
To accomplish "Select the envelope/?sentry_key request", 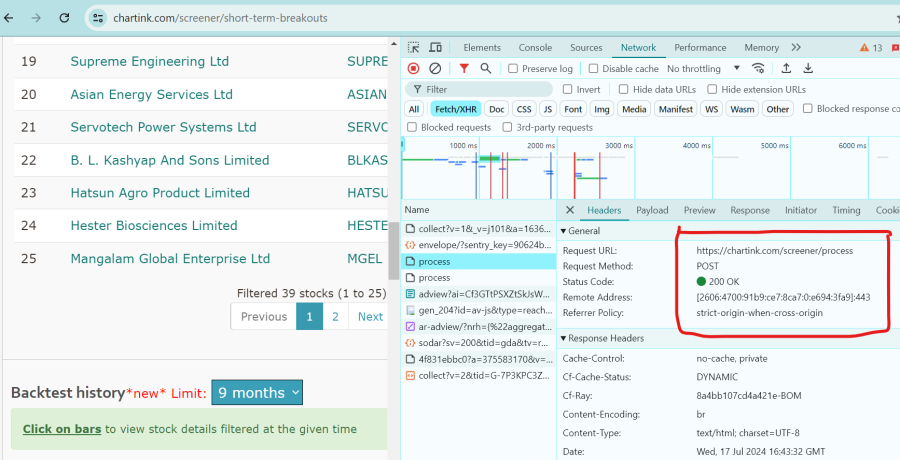I will coord(479,245).
